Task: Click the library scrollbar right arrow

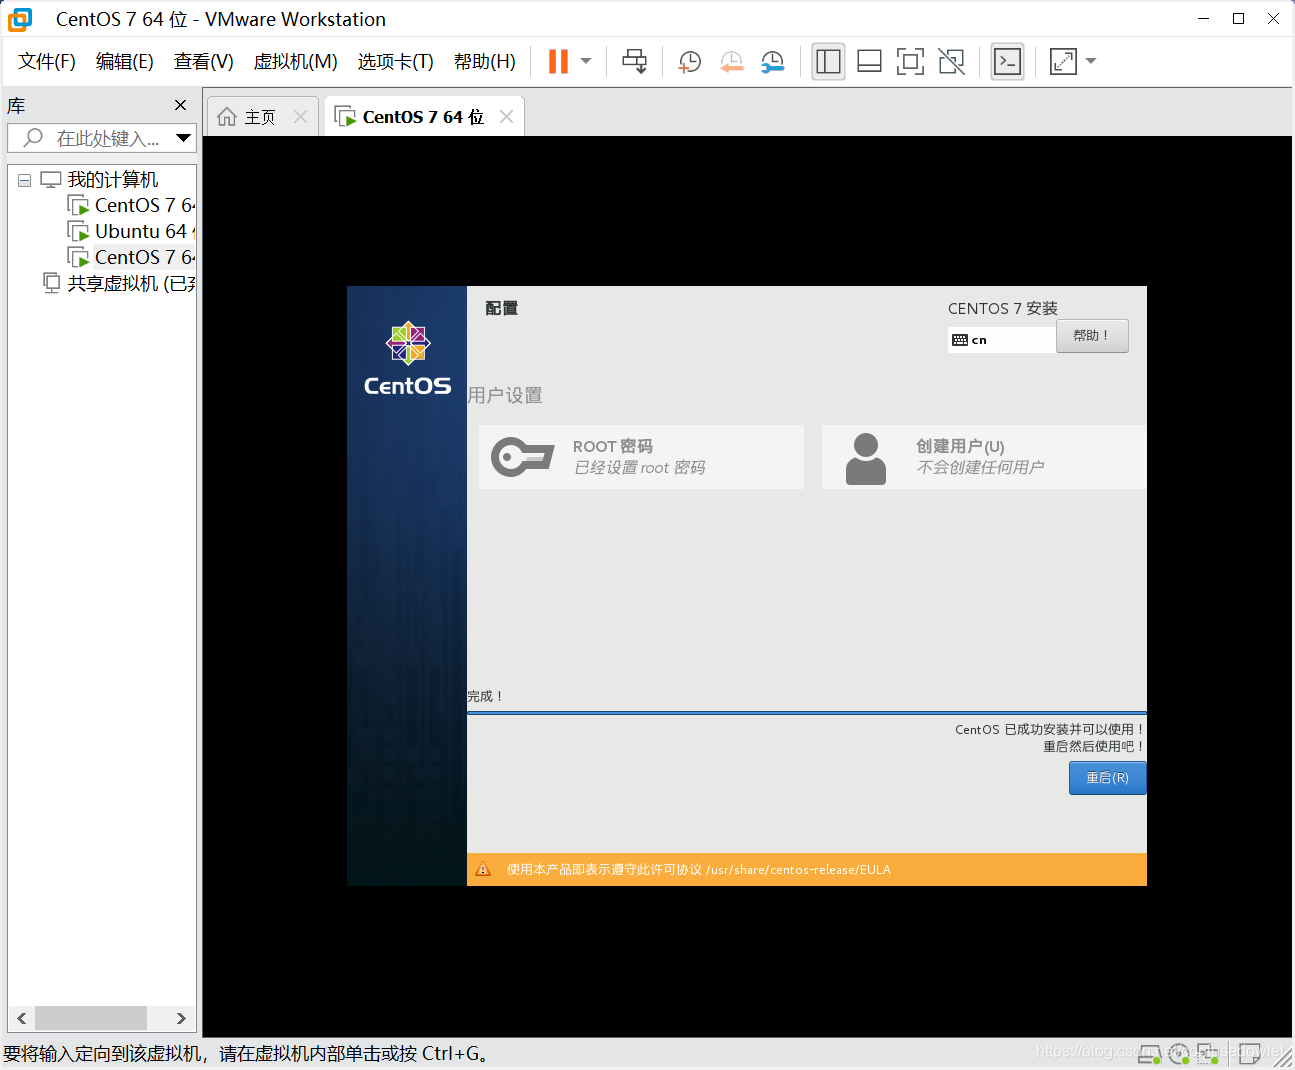Action: [181, 1018]
